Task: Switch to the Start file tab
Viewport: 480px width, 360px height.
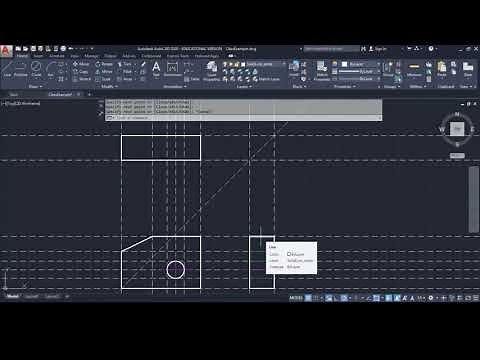Action: click(x=14, y=95)
